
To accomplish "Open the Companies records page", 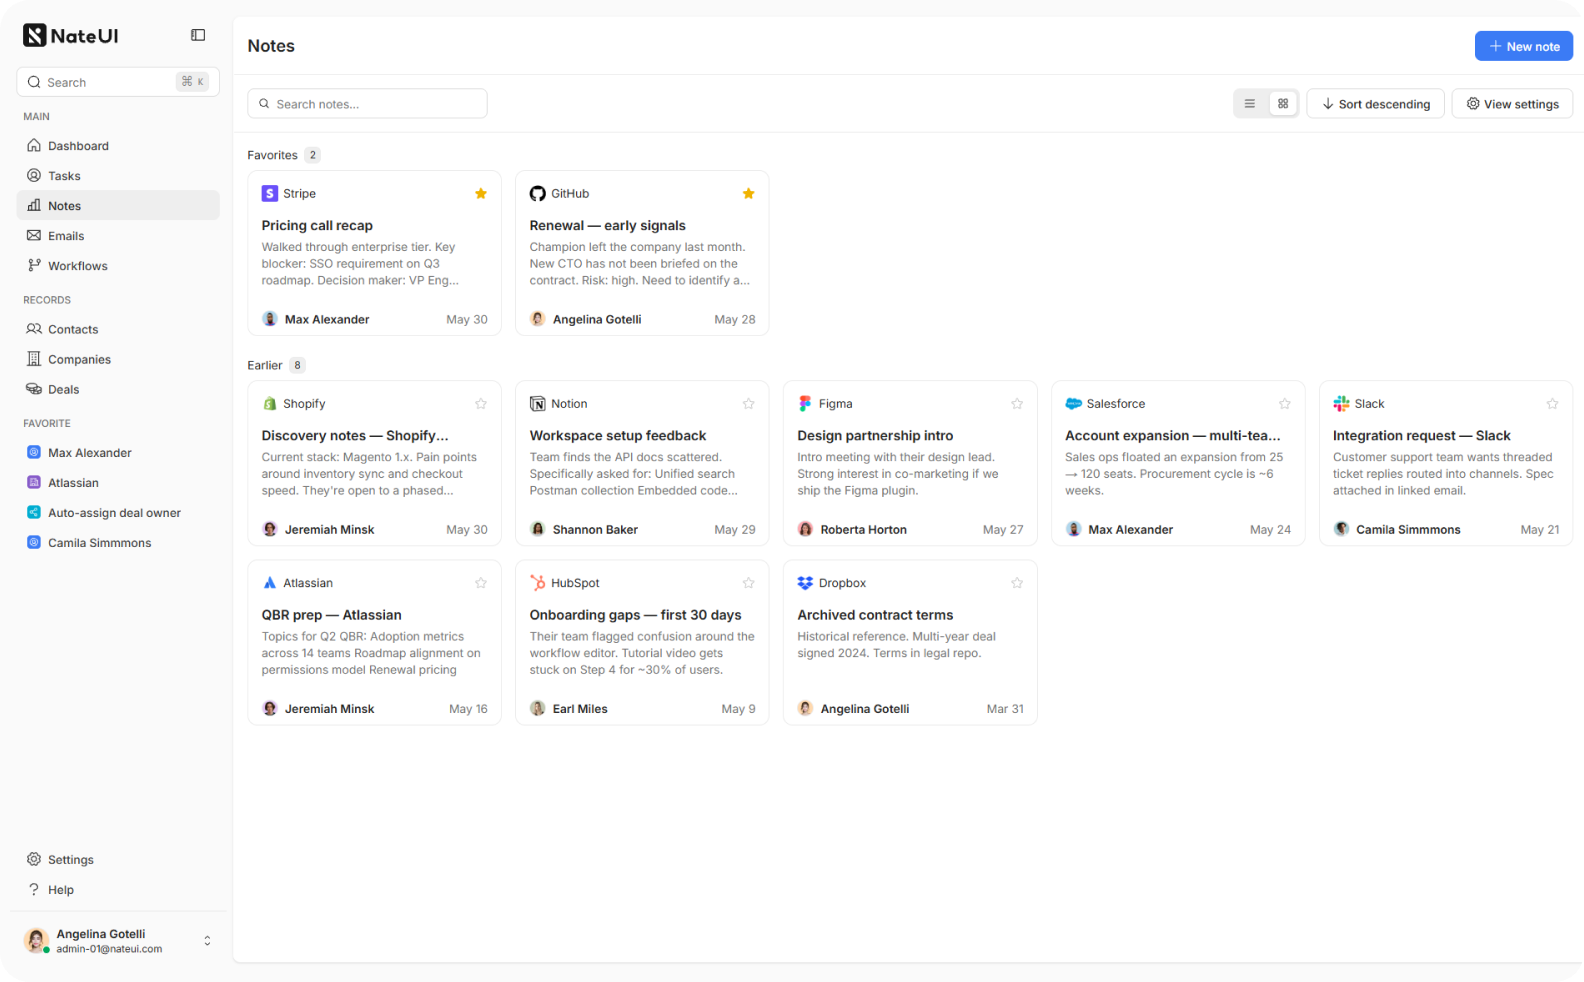I will (x=118, y=359).
